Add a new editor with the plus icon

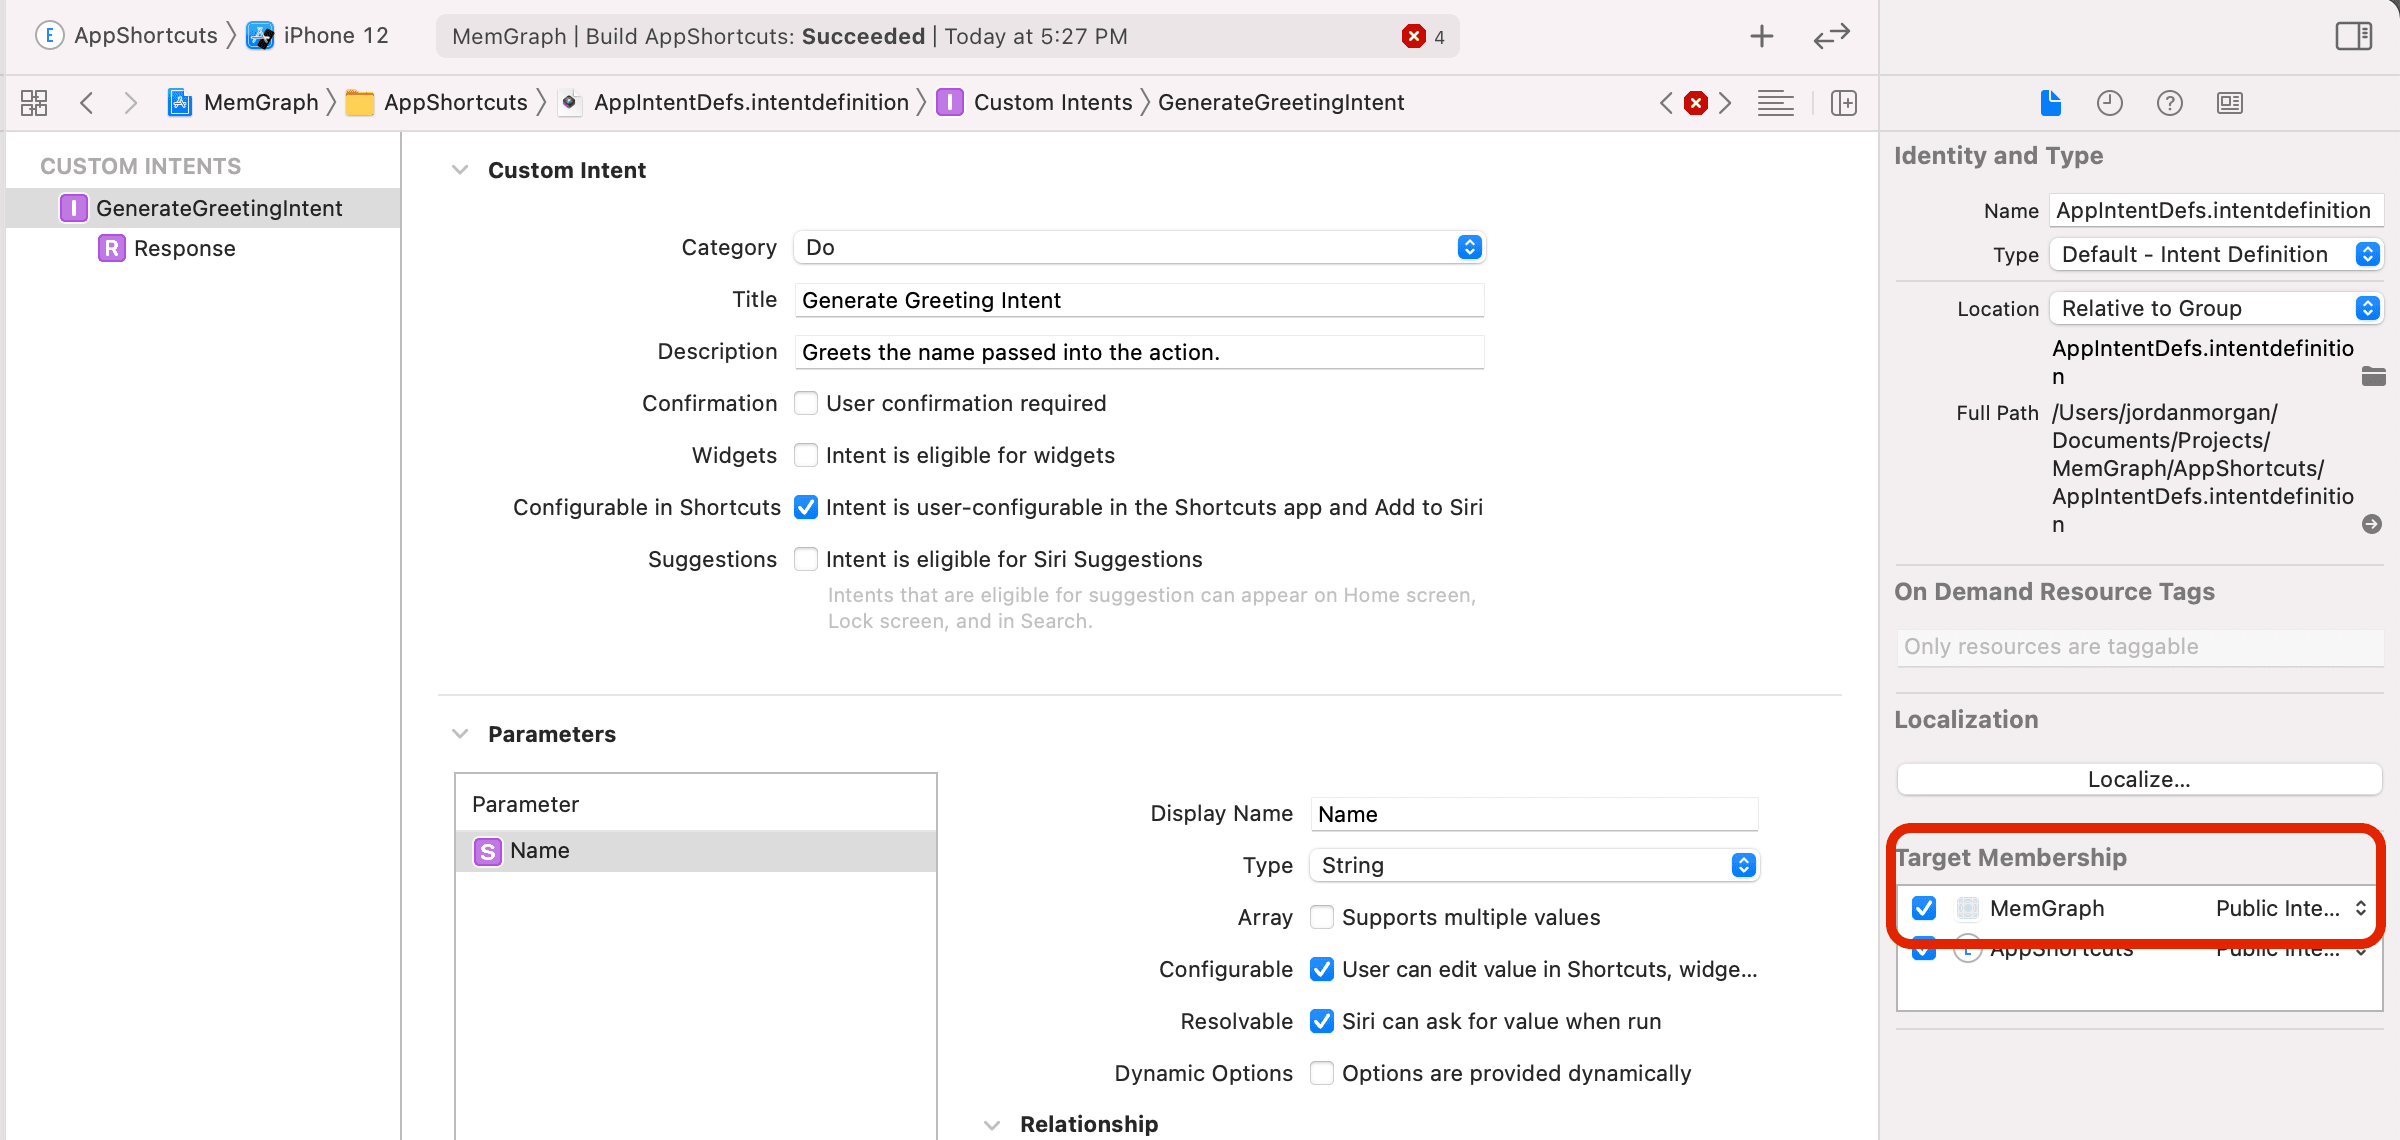(x=1761, y=35)
